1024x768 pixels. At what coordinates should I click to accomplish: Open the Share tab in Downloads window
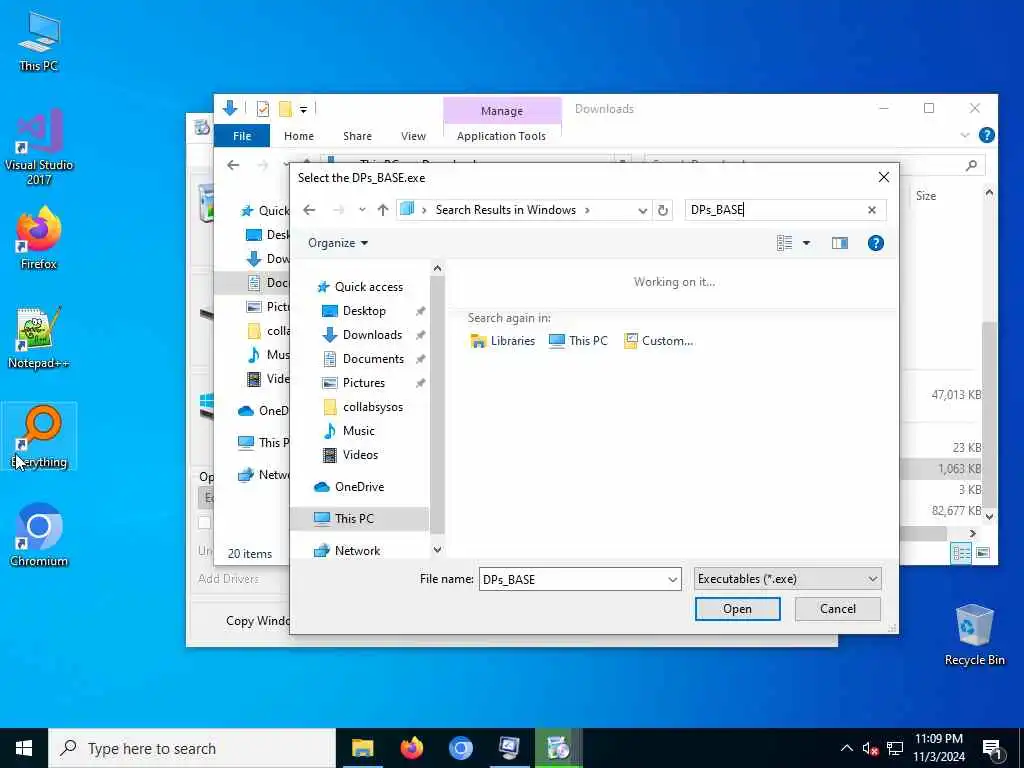357,136
